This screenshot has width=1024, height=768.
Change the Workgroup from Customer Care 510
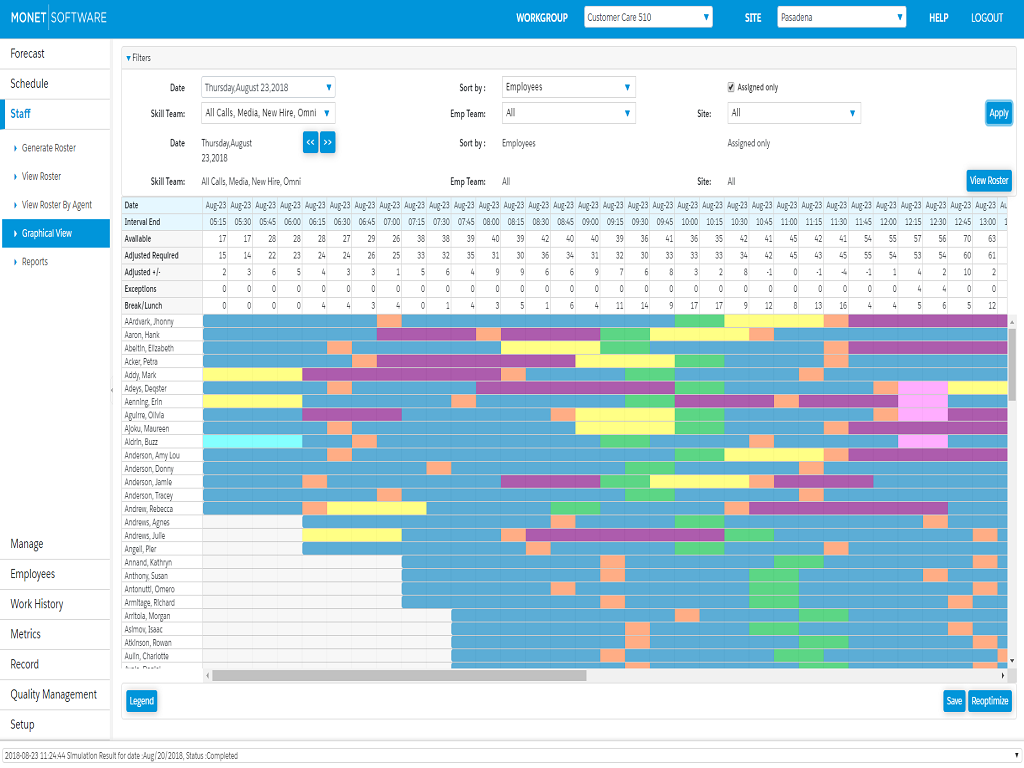(647, 16)
